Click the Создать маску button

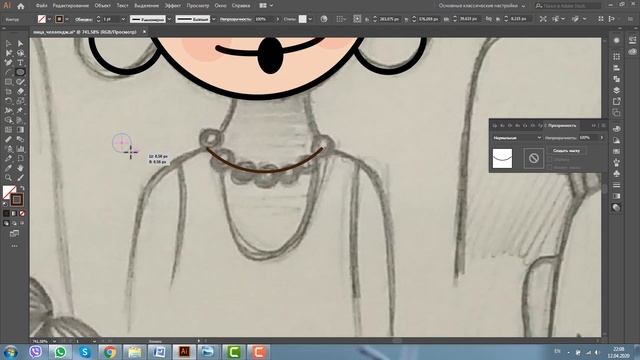pos(566,151)
